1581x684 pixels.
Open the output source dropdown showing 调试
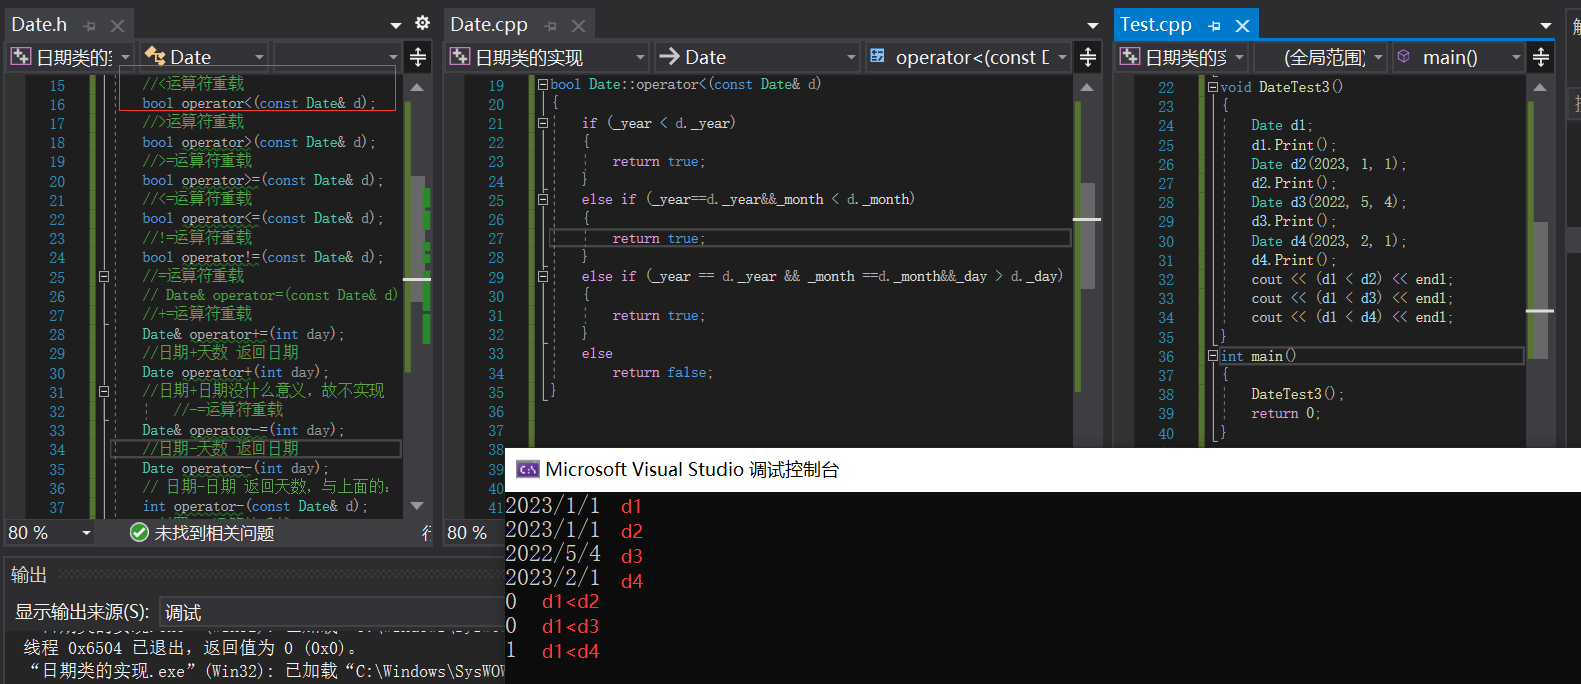(332, 612)
